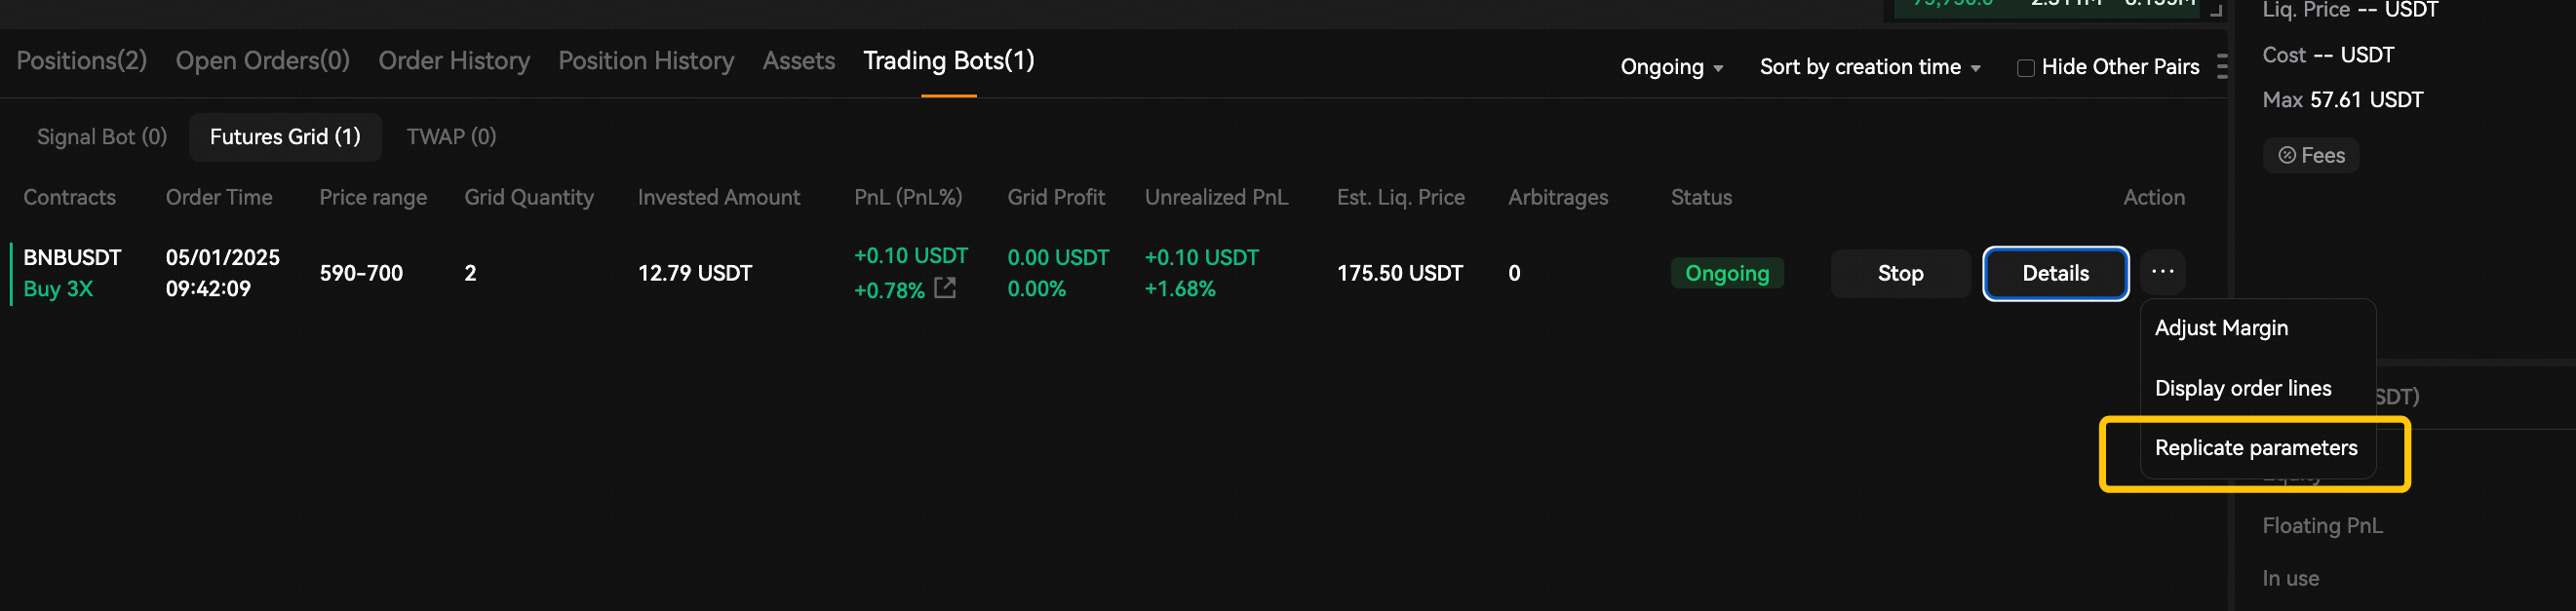
Task: Choose Replicate parameters from the menu
Action: pos(2255,448)
